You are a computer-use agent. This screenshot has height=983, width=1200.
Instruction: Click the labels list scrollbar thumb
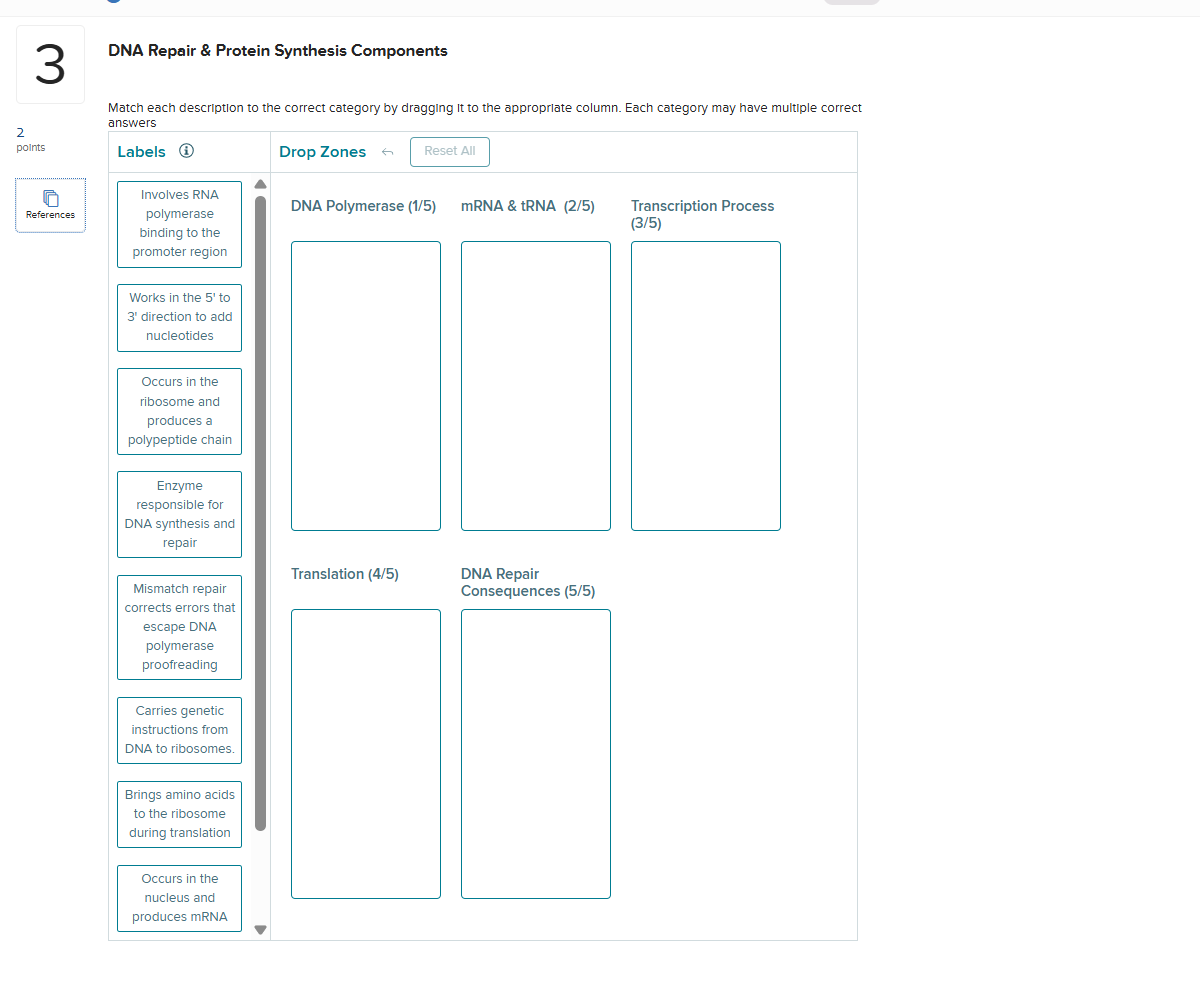[261, 513]
